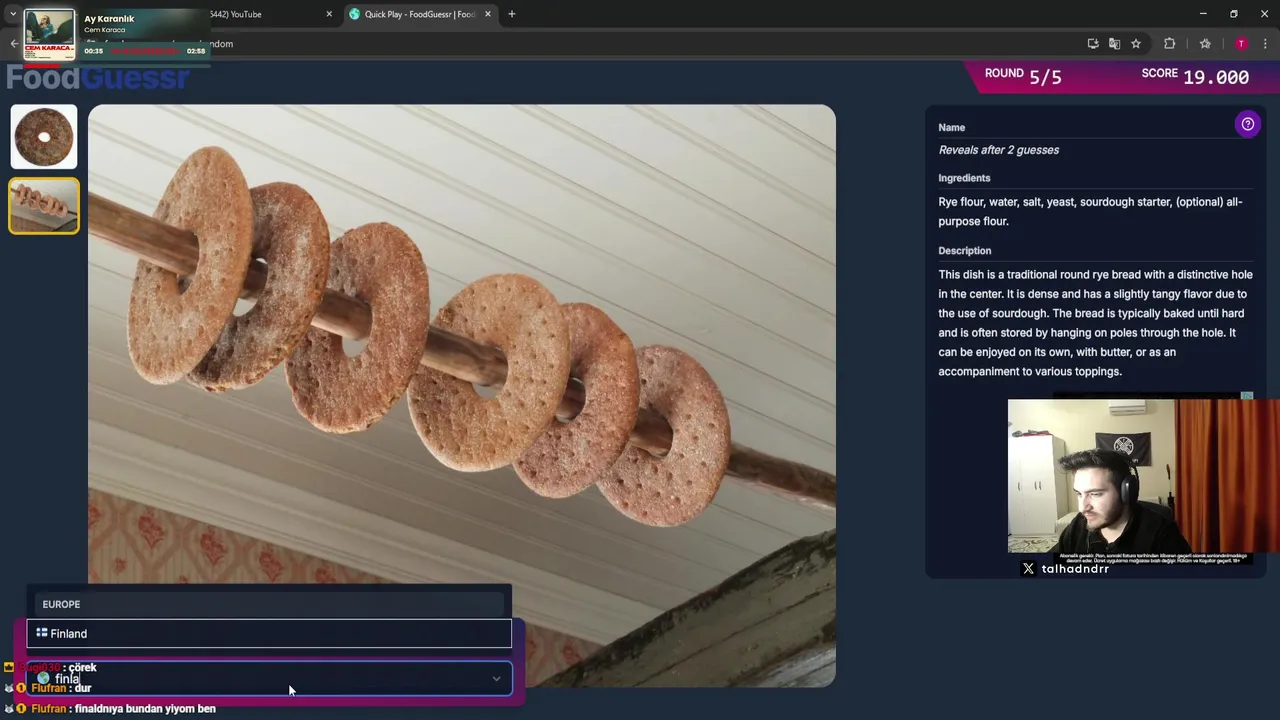Click the ROUND 5/5 indicator

(x=1023, y=76)
